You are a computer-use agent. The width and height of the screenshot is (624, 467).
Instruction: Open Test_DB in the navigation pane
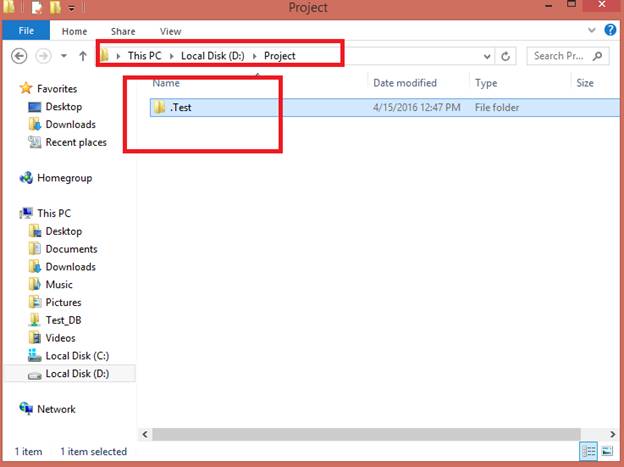[63, 320]
